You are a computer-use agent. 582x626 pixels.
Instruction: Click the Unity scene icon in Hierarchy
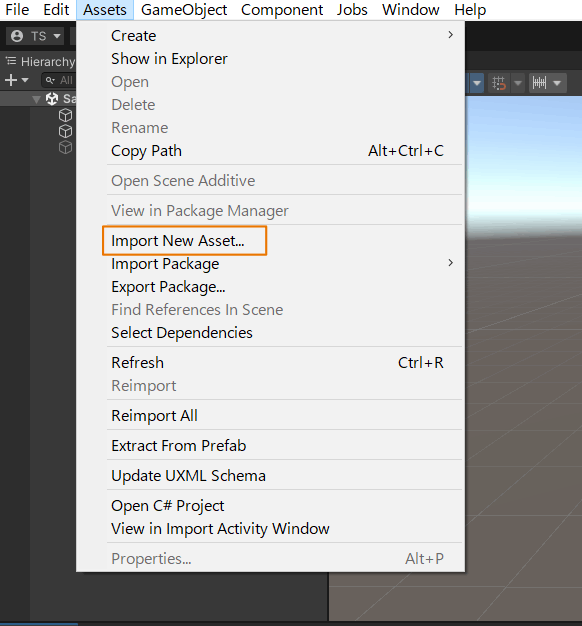click(52, 99)
